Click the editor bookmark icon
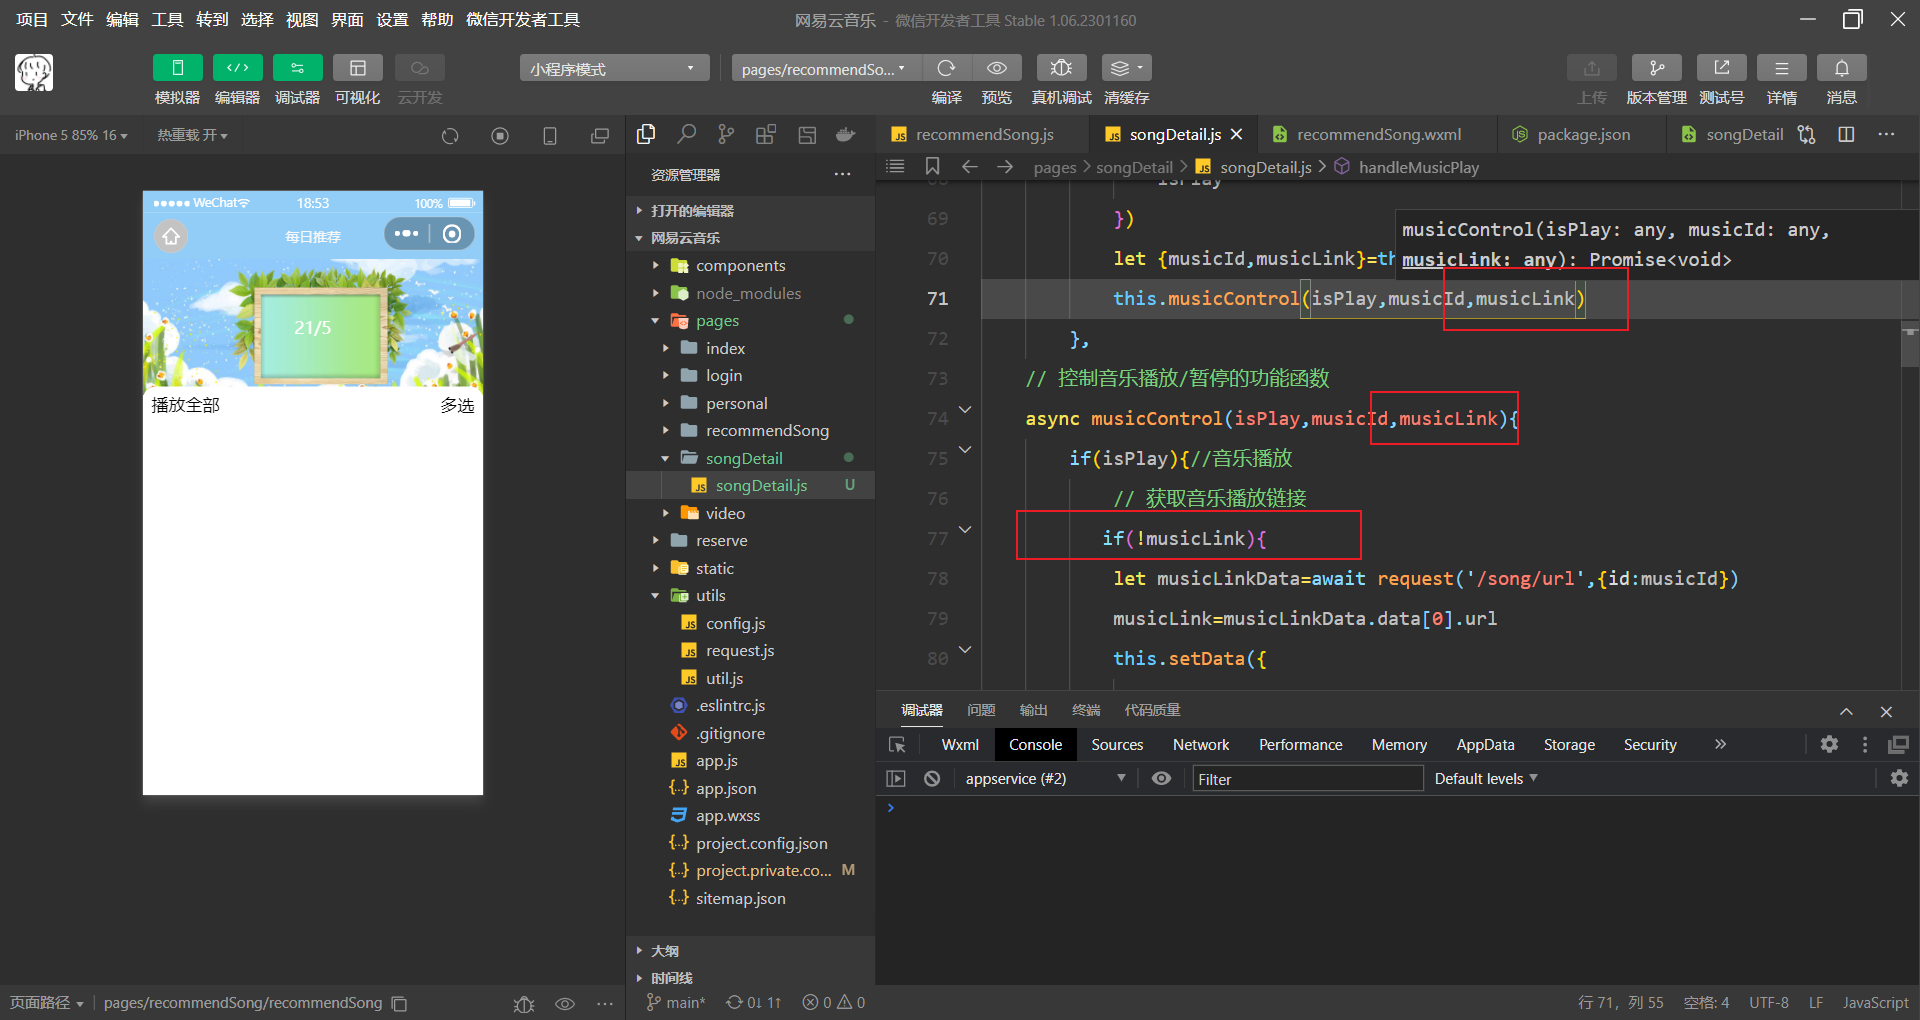Viewport: 1920px width, 1020px height. click(x=932, y=166)
